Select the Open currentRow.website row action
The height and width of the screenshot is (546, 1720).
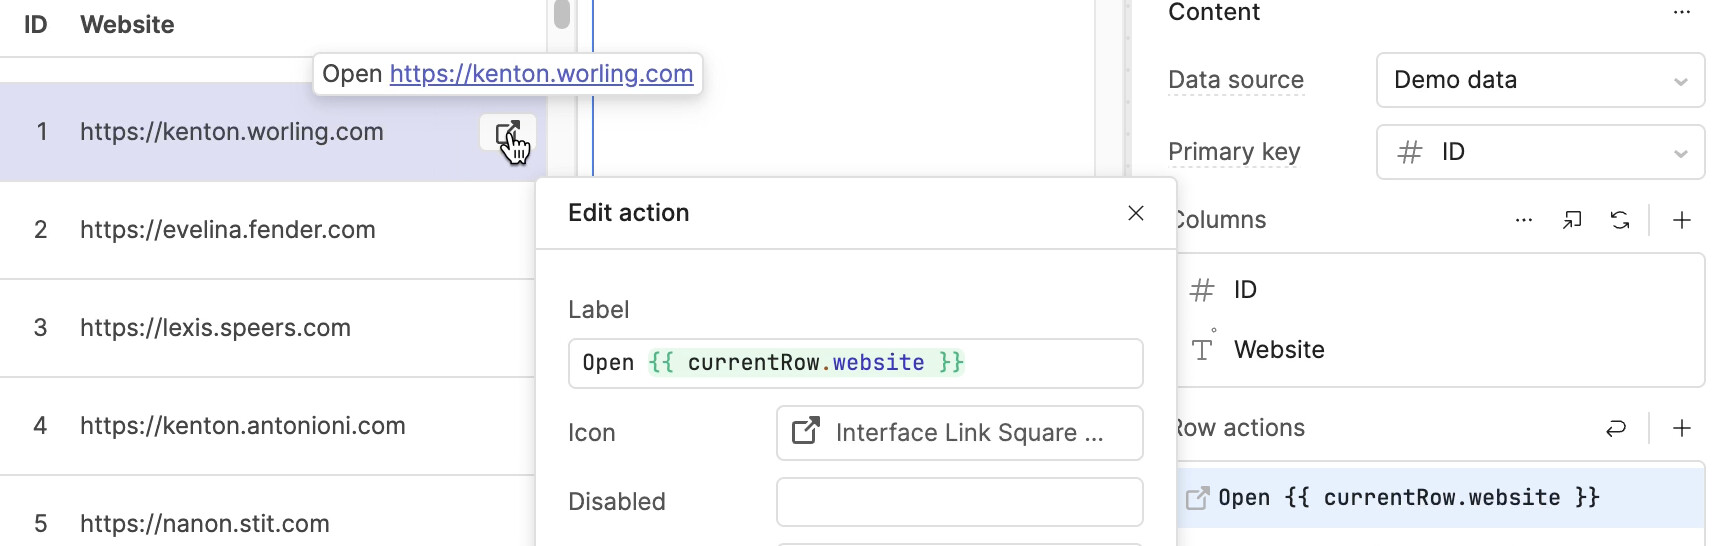(x=1408, y=498)
